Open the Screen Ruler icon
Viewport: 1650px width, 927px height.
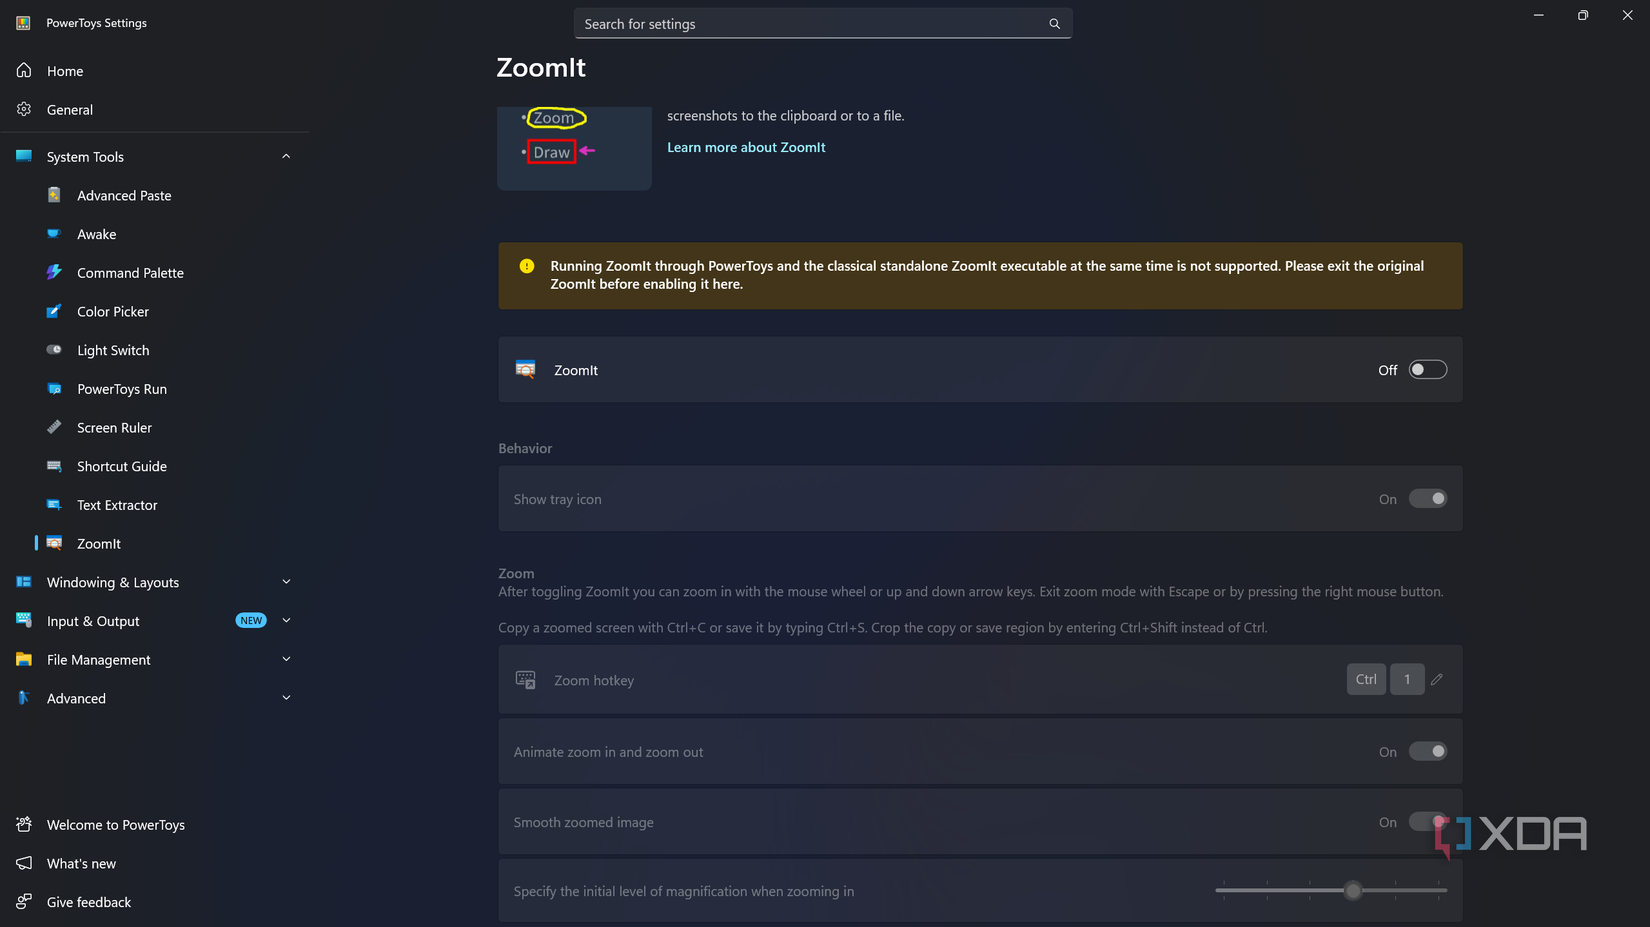(x=54, y=427)
